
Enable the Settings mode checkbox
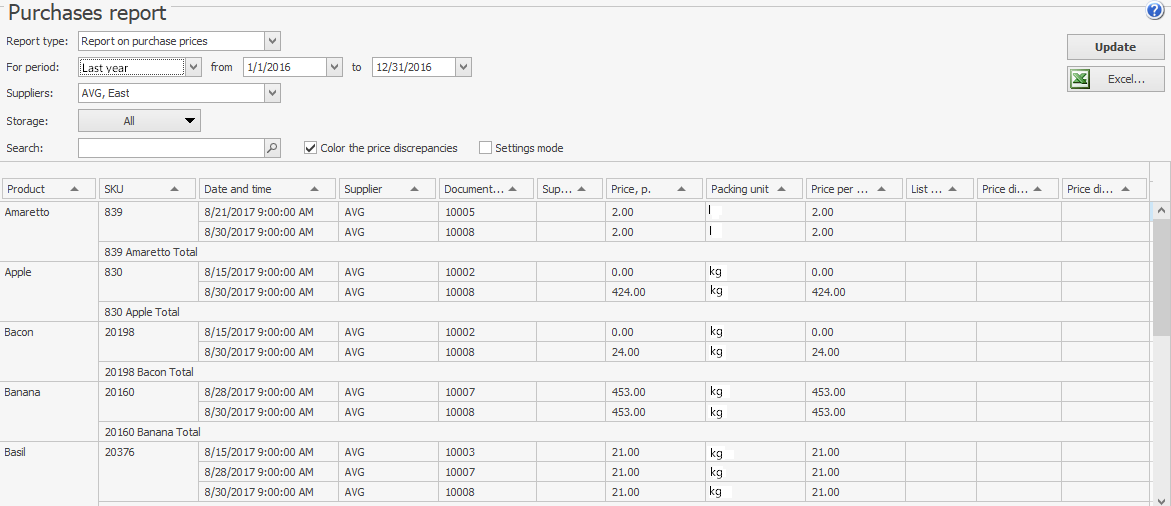tap(486, 148)
